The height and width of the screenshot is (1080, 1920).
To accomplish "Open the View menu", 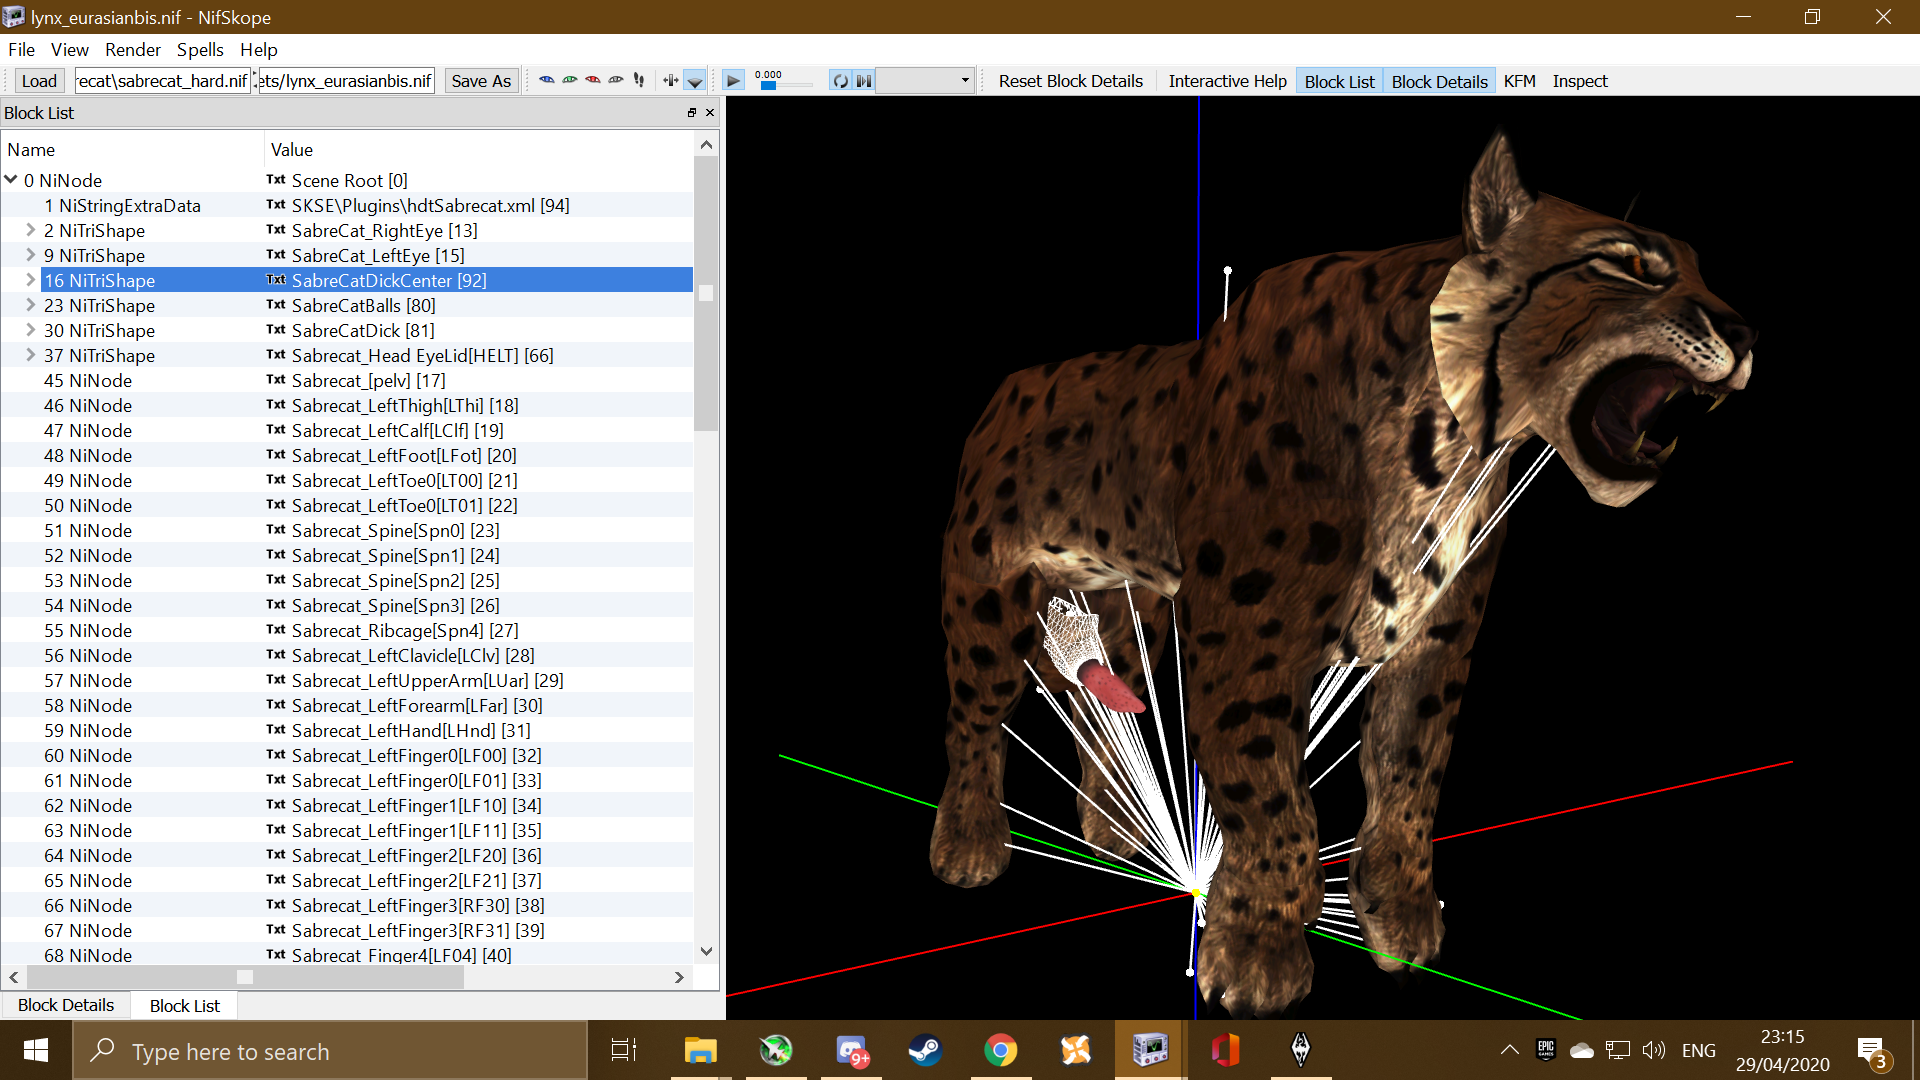I will coord(70,49).
